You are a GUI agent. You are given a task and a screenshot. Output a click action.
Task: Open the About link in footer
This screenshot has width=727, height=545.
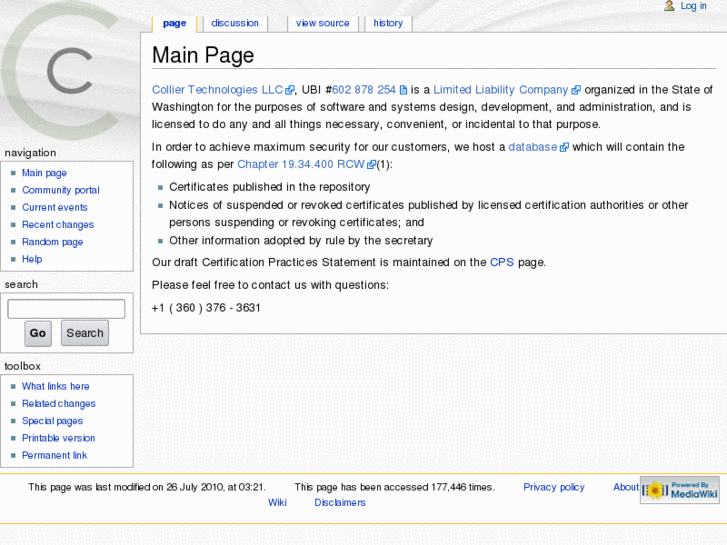[x=625, y=487]
